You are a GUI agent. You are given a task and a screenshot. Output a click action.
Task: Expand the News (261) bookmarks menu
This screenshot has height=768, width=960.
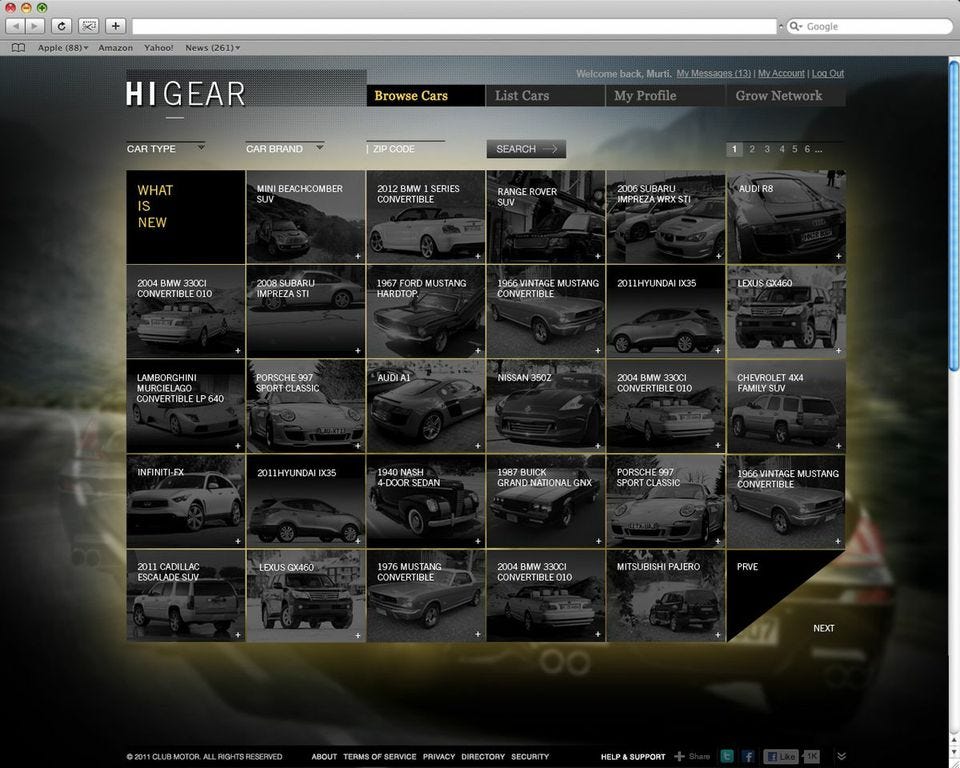(212, 48)
